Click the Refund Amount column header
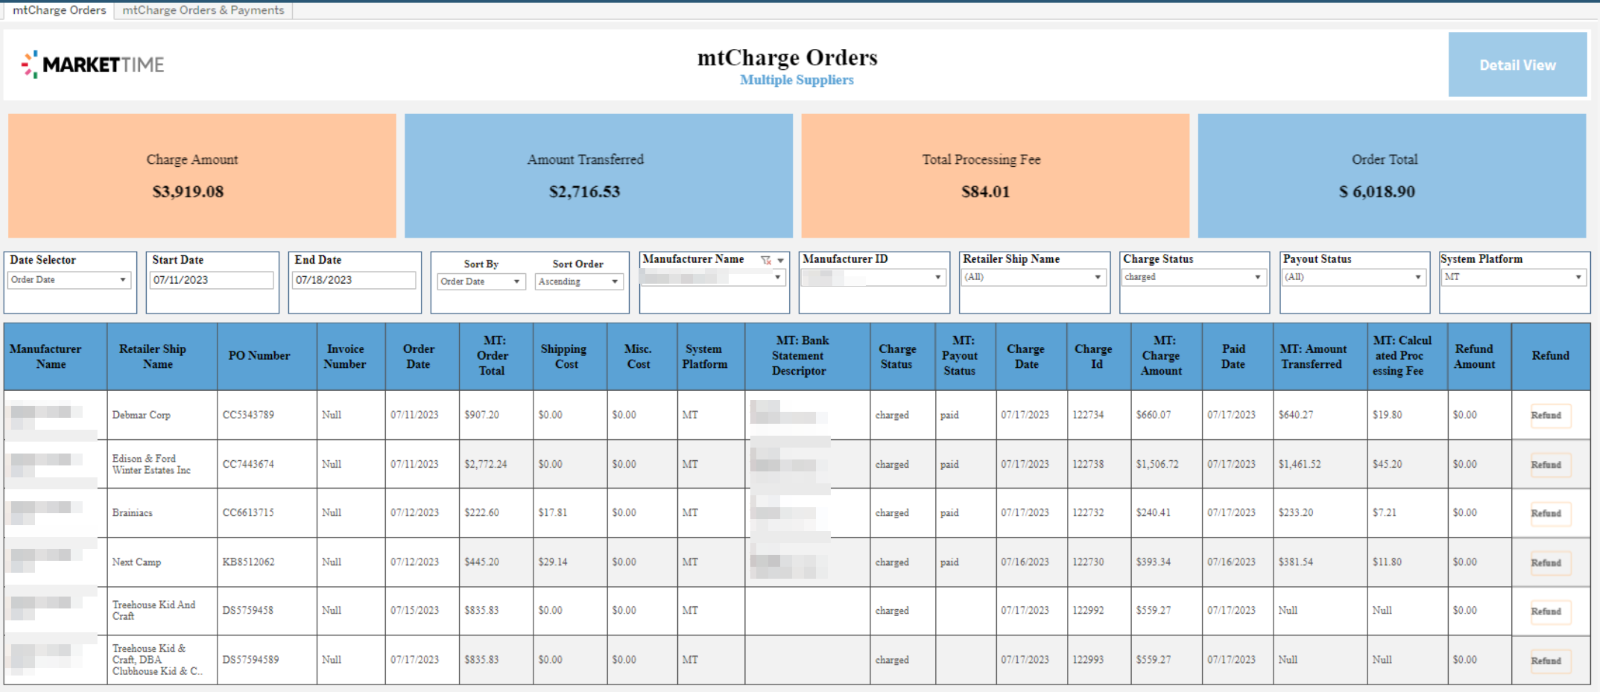Image resolution: width=1600 pixels, height=692 pixels. pyautogui.click(x=1479, y=356)
